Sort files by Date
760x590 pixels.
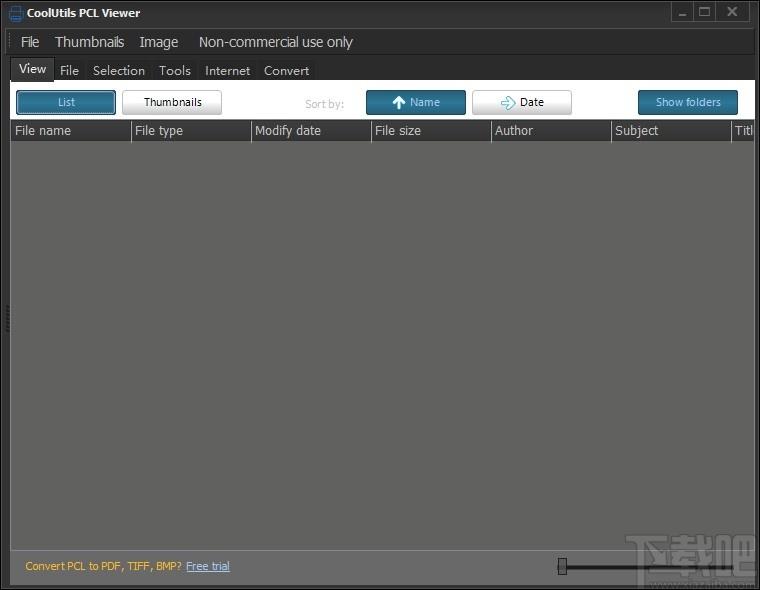pos(521,102)
